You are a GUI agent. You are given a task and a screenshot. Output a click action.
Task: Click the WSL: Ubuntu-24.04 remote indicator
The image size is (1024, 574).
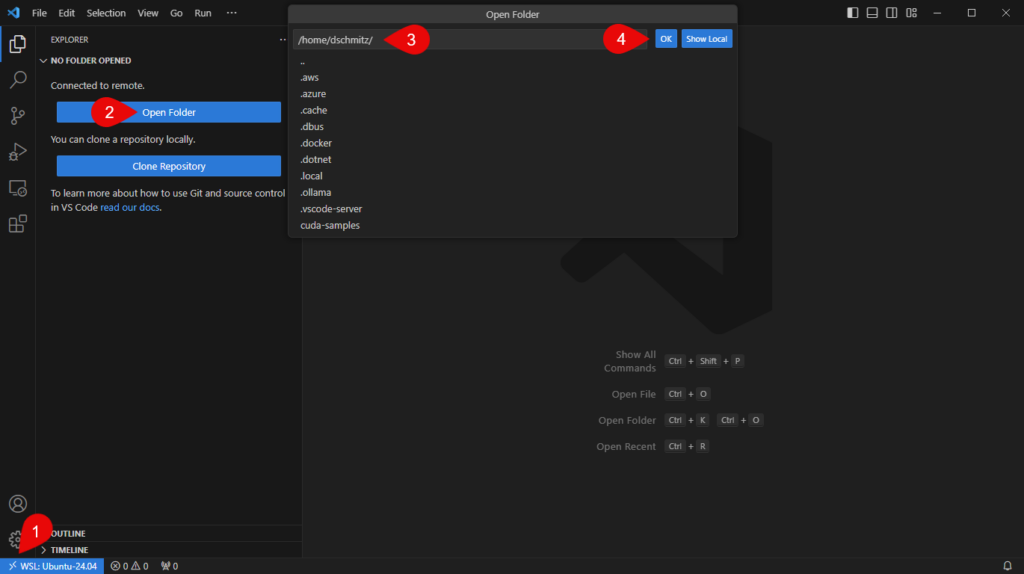52,566
